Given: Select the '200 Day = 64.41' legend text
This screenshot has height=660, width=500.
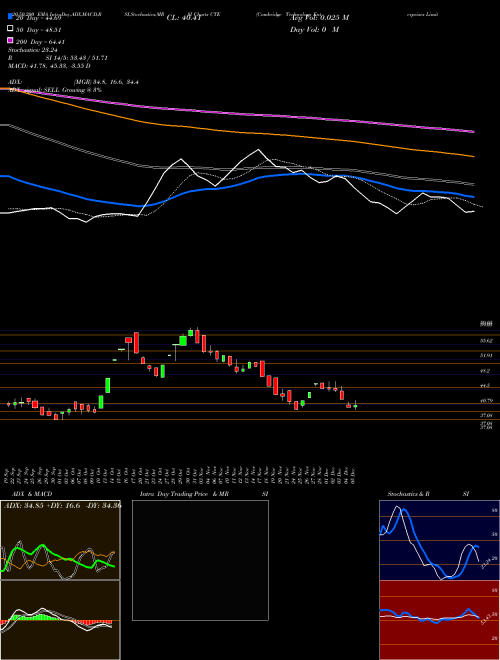Looking at the screenshot, I should point(40,42).
